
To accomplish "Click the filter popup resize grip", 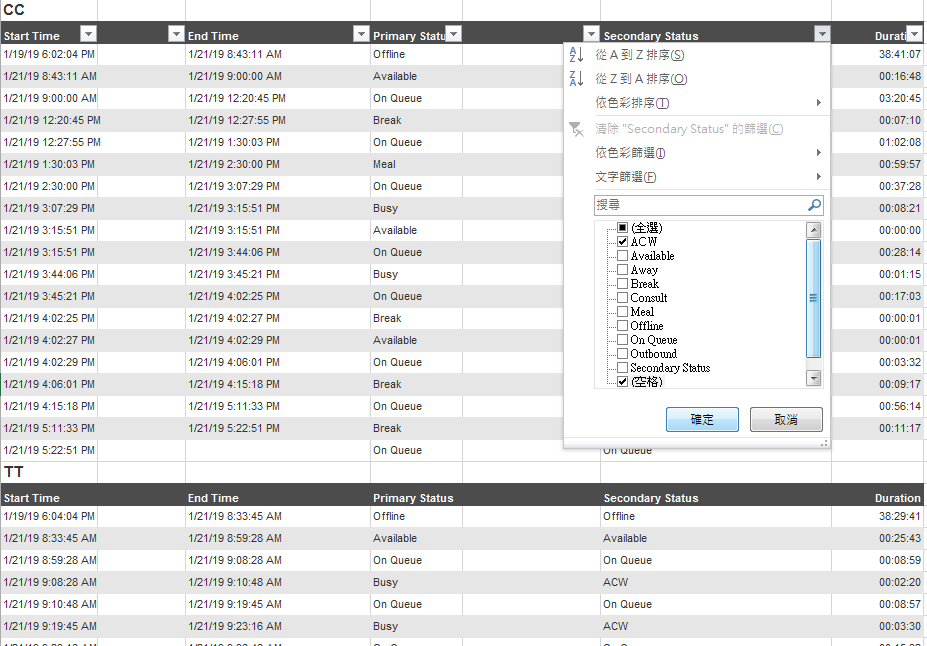I will (x=824, y=443).
